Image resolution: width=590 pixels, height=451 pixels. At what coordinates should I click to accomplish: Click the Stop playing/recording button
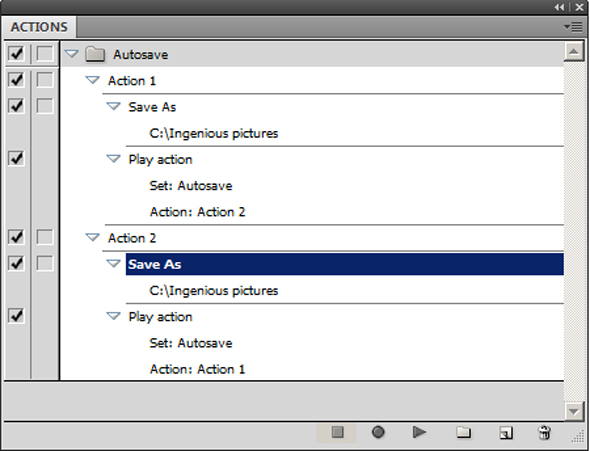click(x=337, y=432)
